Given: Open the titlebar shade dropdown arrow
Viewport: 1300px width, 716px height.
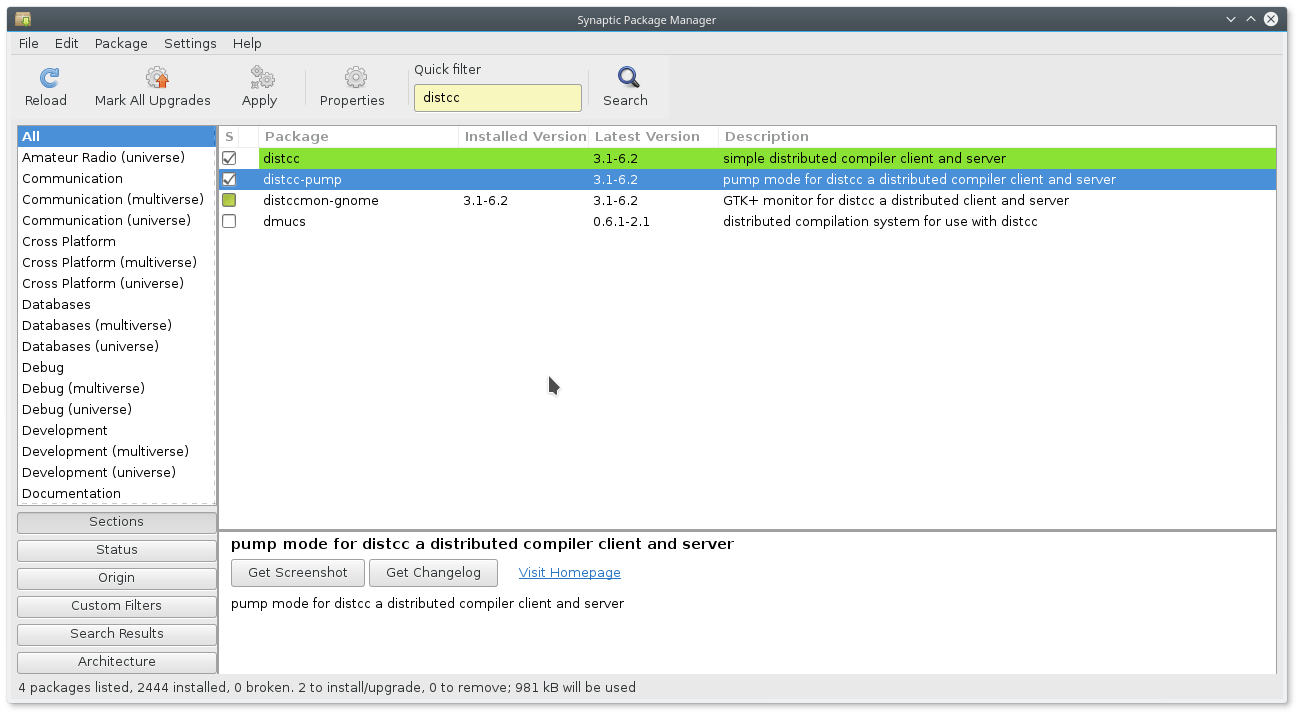Looking at the screenshot, I should tap(1231, 18).
